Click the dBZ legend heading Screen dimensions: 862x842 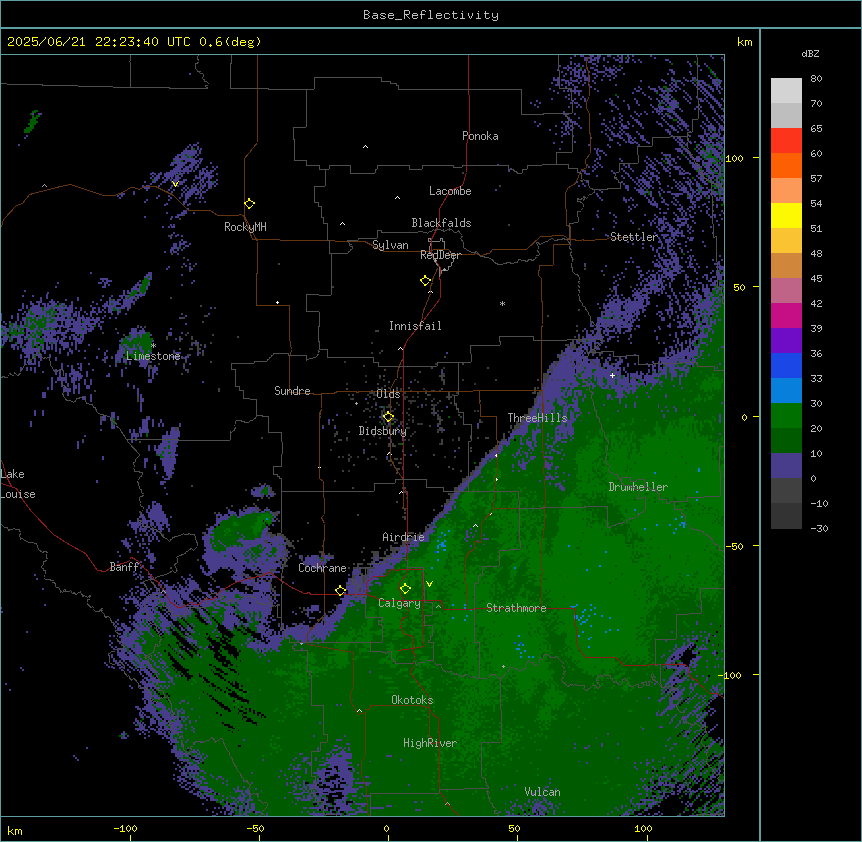[x=810, y=54]
